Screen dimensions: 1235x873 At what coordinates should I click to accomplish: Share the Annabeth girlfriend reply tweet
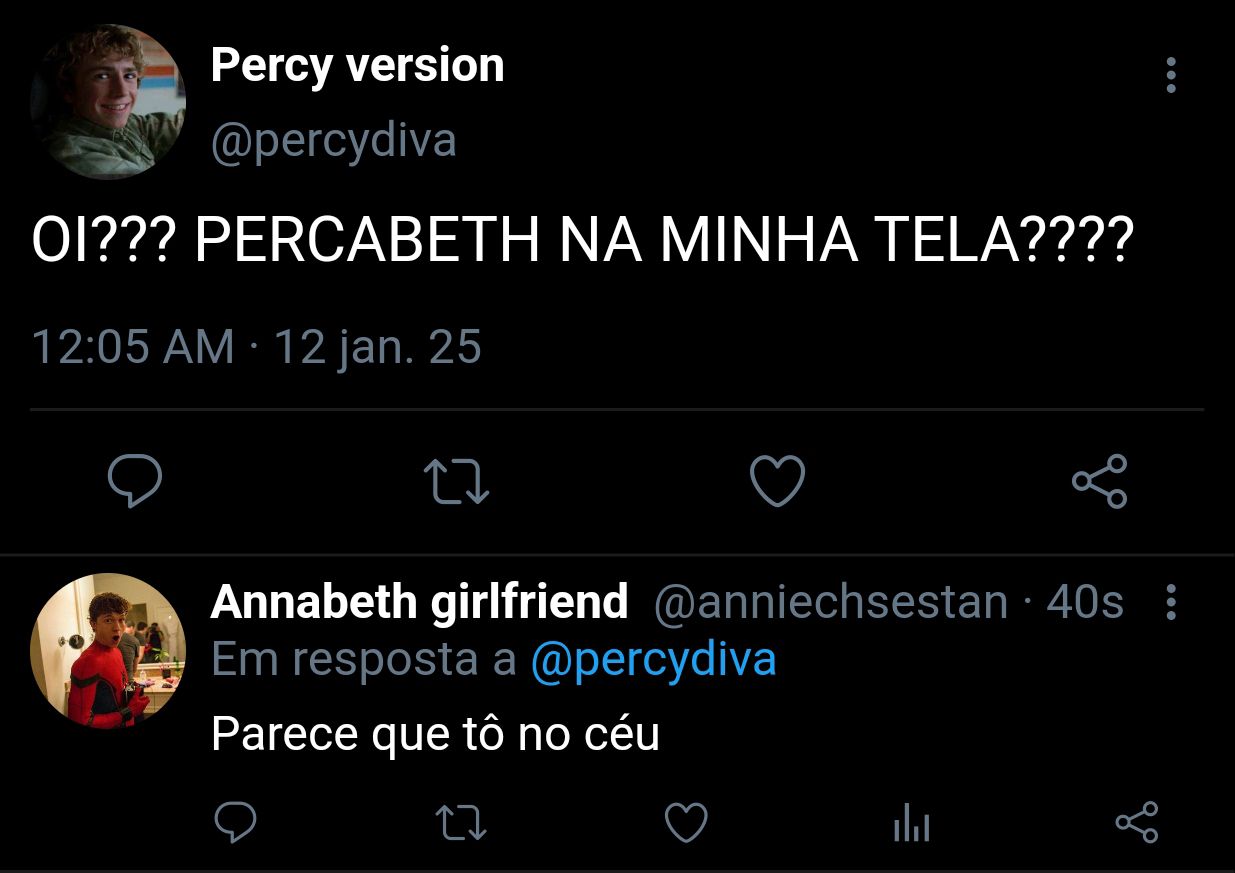click(1136, 822)
